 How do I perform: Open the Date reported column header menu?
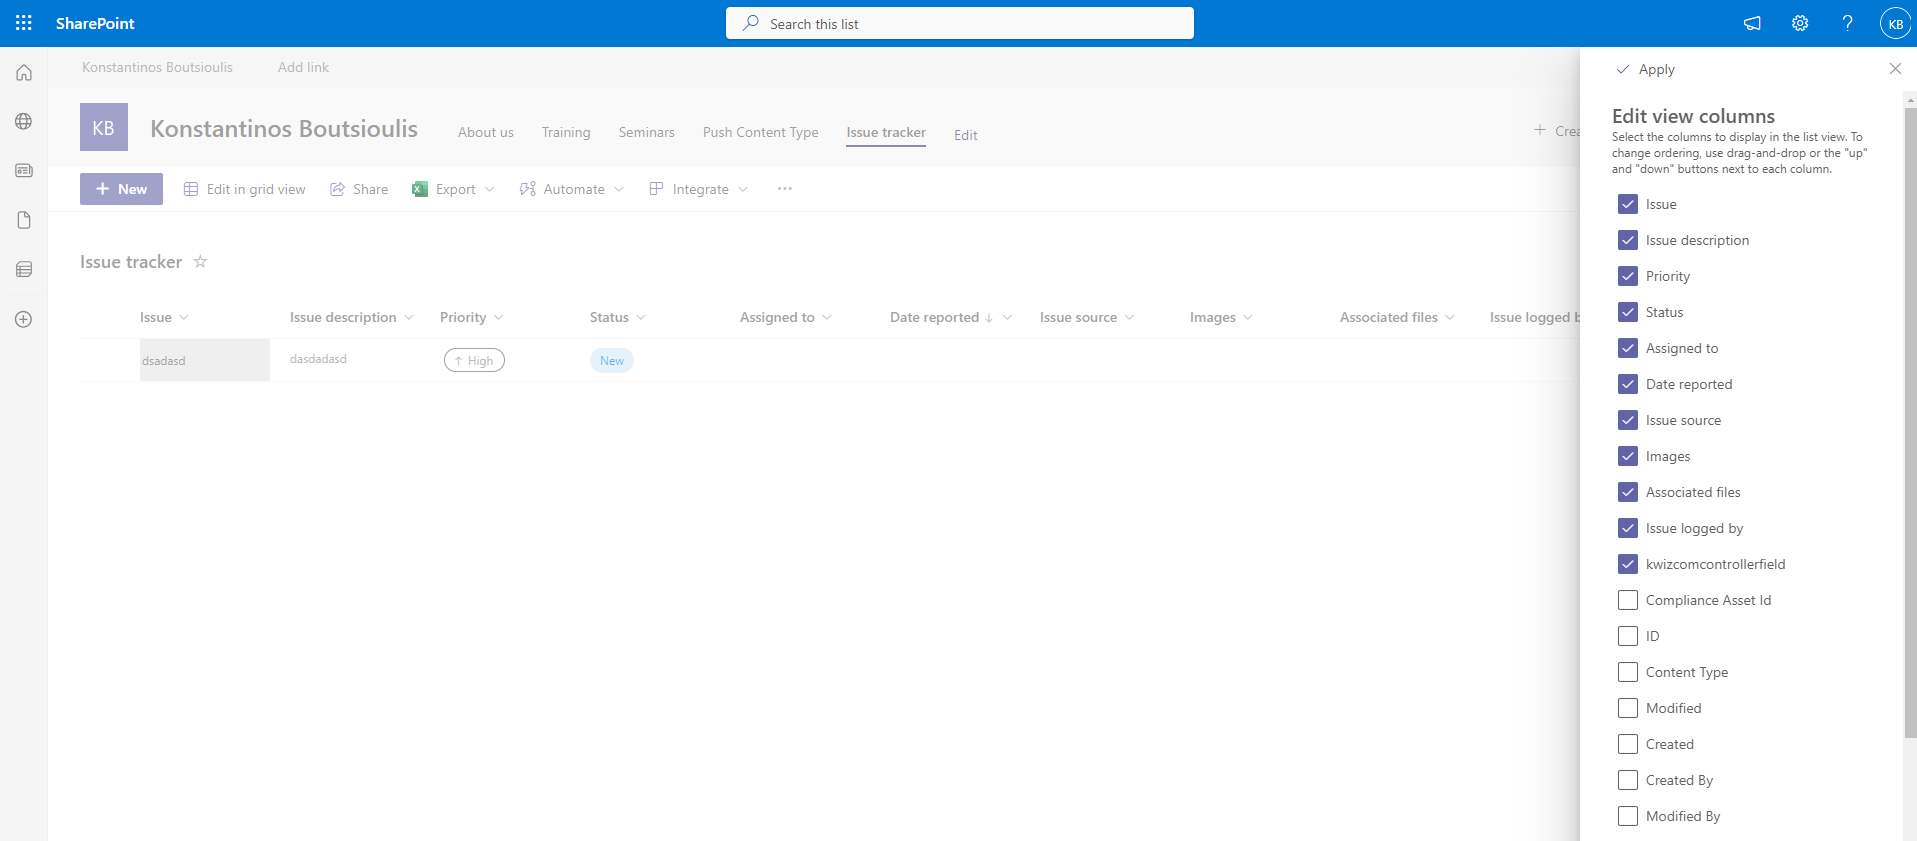click(951, 317)
